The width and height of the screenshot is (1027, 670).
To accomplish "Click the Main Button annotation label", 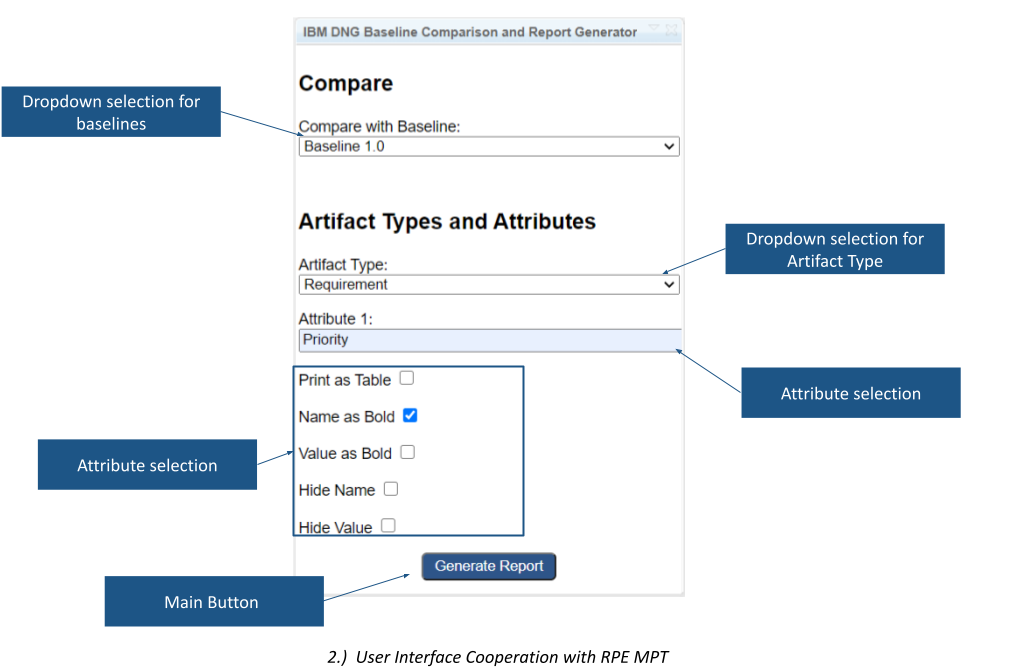I will (213, 601).
